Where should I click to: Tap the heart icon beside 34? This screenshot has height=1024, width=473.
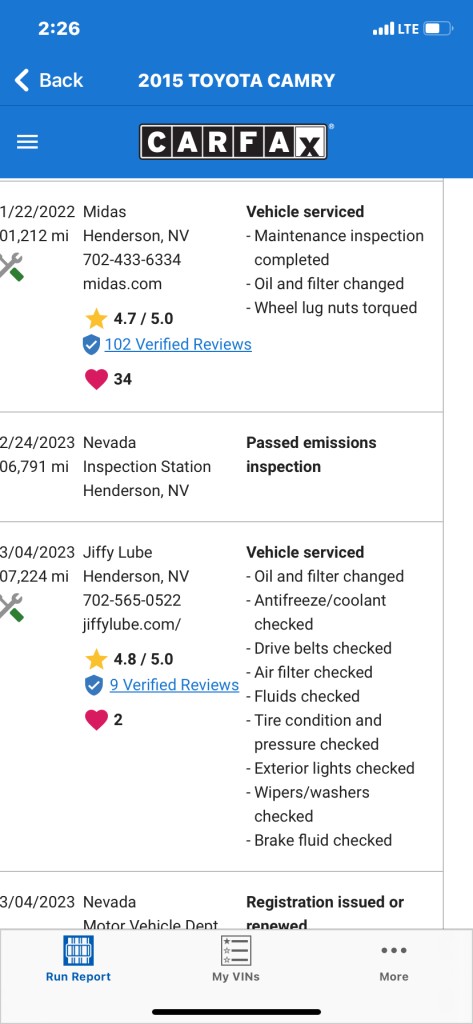tap(96, 379)
